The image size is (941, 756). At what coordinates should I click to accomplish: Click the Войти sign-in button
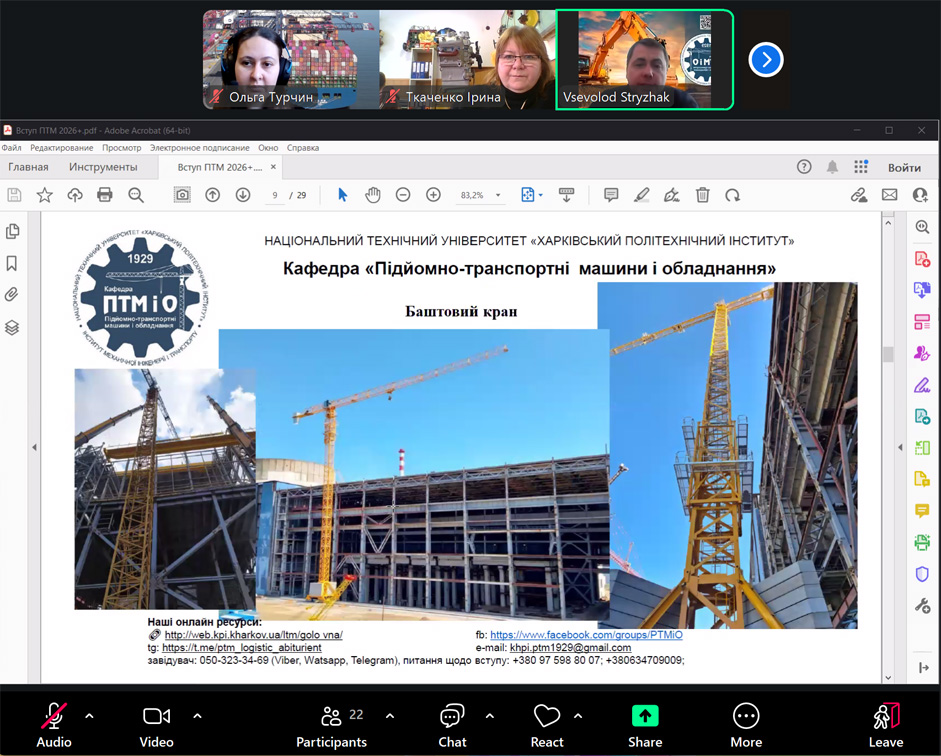pyautogui.click(x=904, y=167)
